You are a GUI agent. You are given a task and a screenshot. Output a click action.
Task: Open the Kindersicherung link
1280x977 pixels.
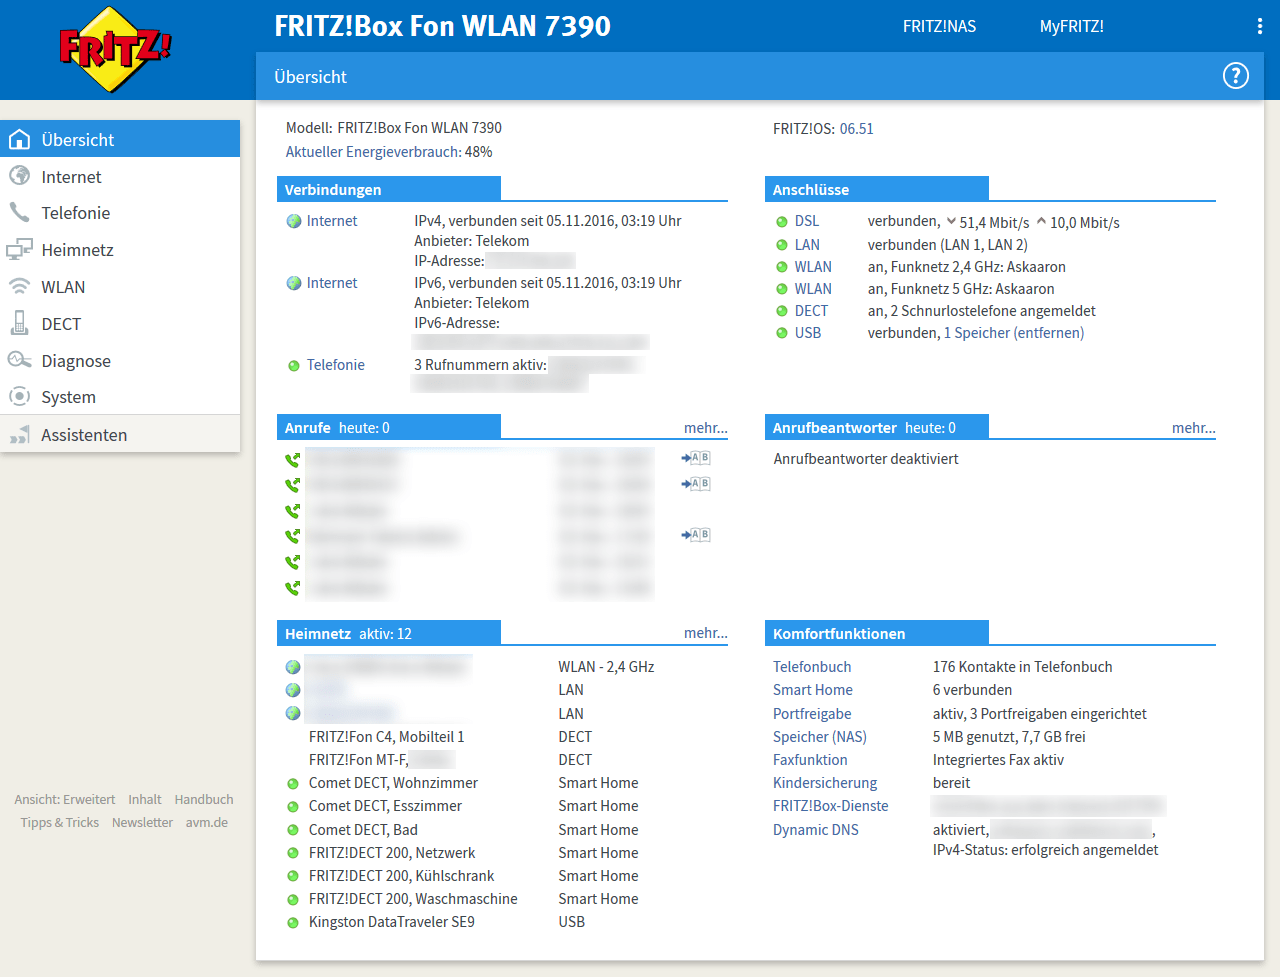point(825,783)
